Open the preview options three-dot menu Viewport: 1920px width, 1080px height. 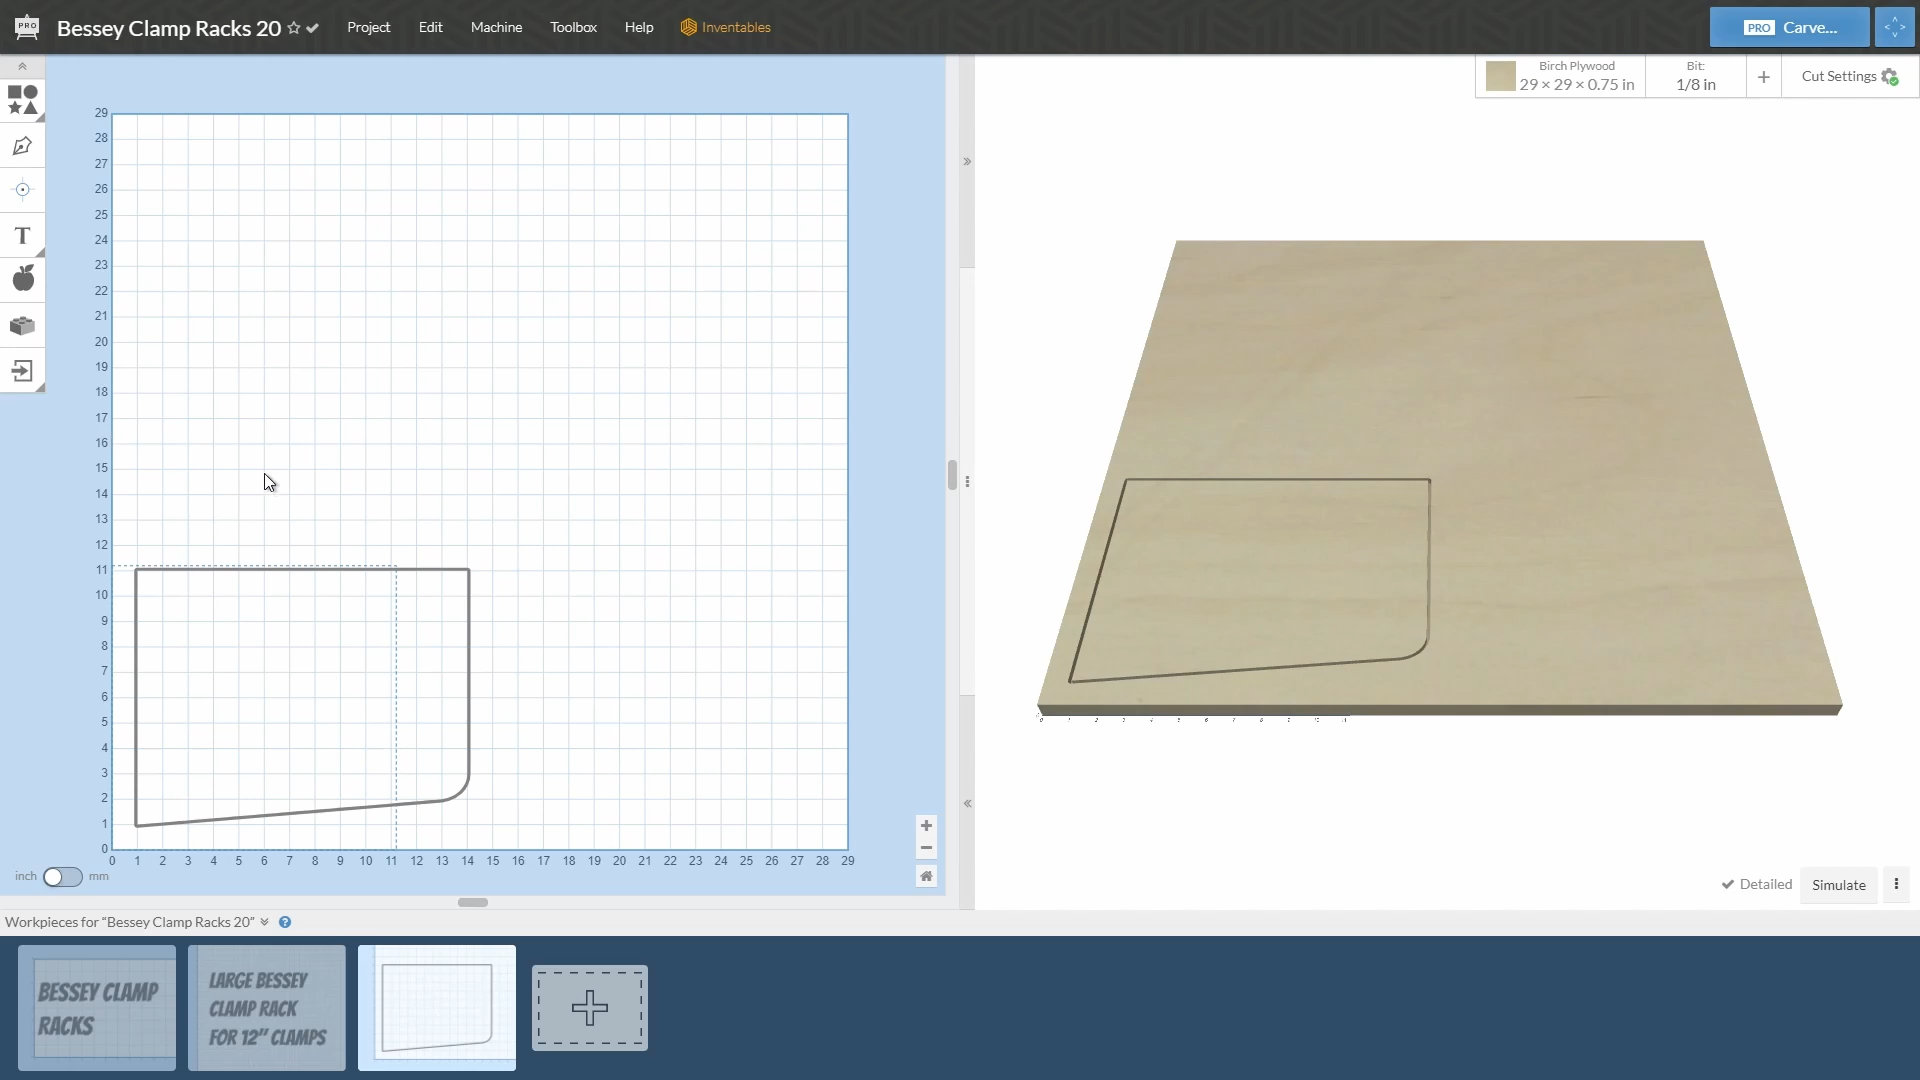pos(1896,884)
